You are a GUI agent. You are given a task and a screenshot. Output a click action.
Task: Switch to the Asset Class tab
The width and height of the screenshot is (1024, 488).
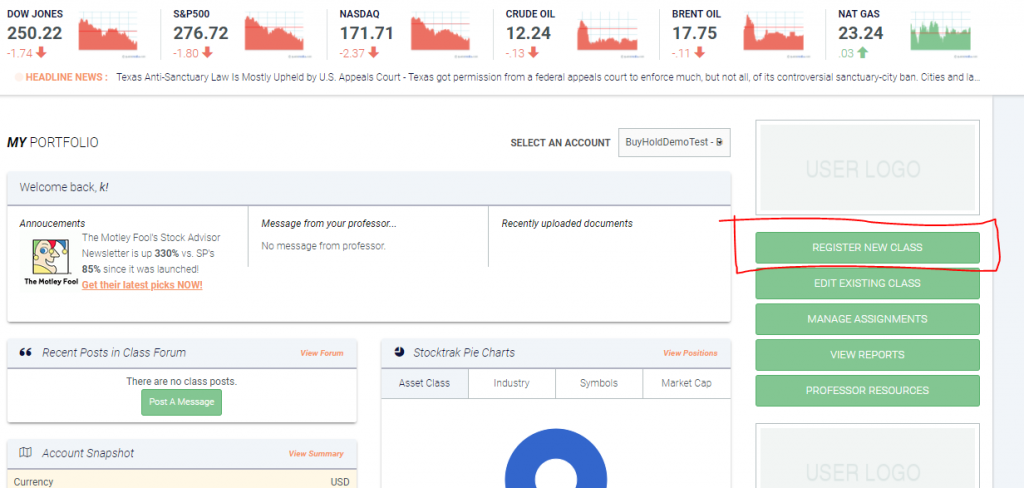(424, 383)
